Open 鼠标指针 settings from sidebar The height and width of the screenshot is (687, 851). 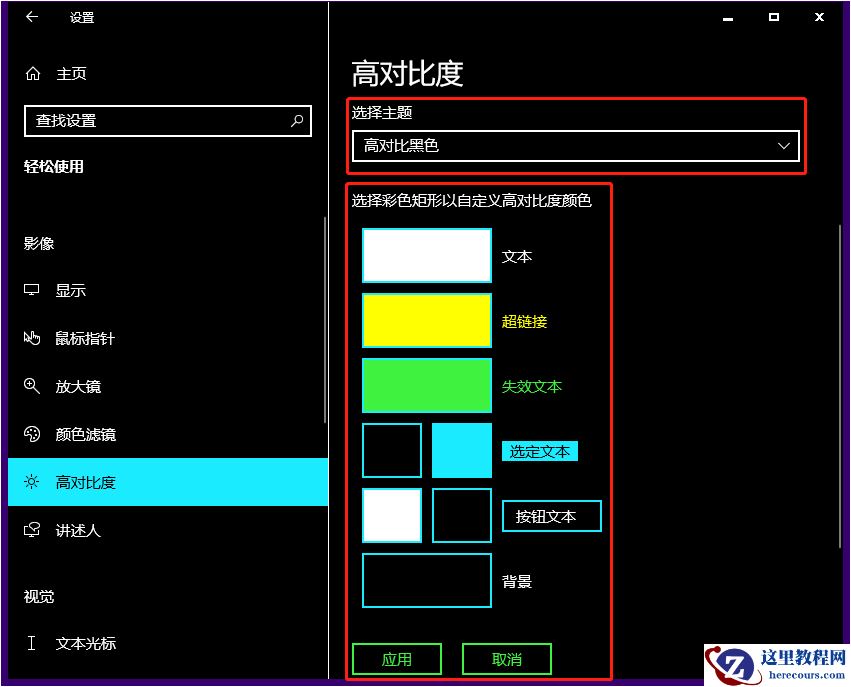[31, 338]
